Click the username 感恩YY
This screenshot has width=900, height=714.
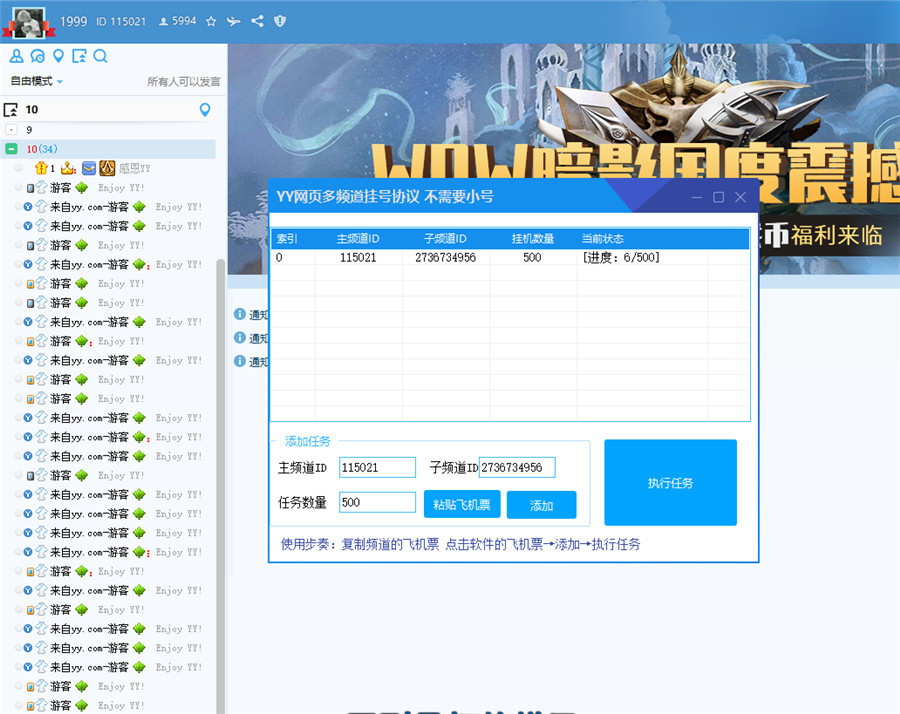coord(134,168)
